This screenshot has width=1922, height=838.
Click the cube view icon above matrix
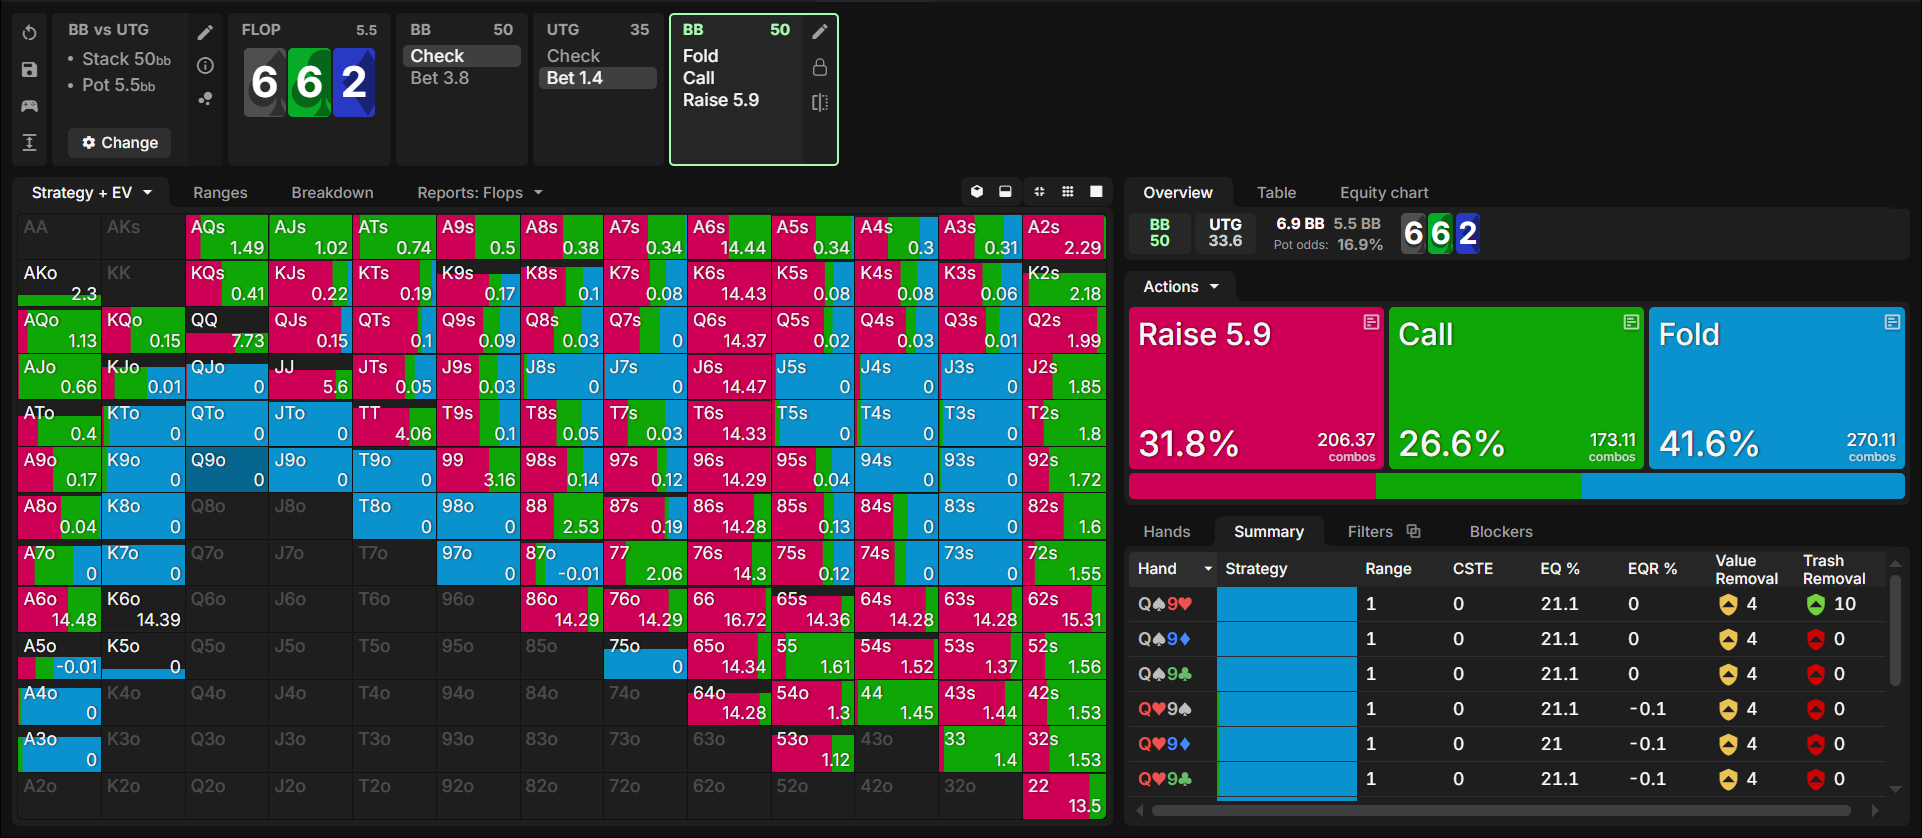[x=977, y=192]
